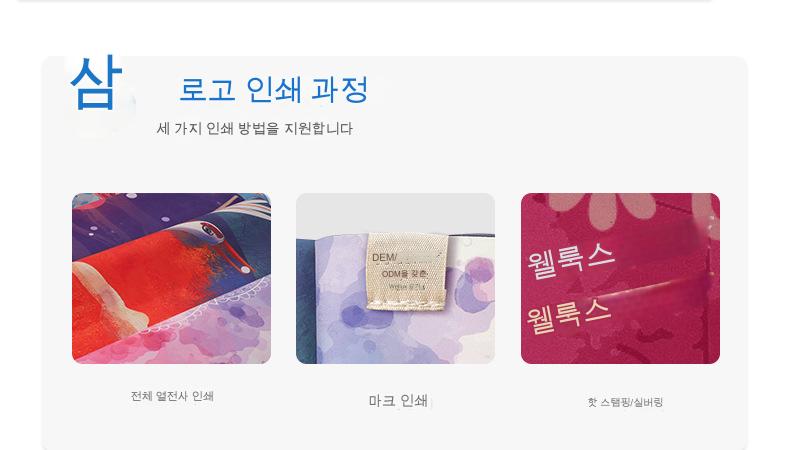Open the red crane heat-transfer print thumbnail
Image resolution: width=790 pixels, height=450 pixels.
[171, 278]
